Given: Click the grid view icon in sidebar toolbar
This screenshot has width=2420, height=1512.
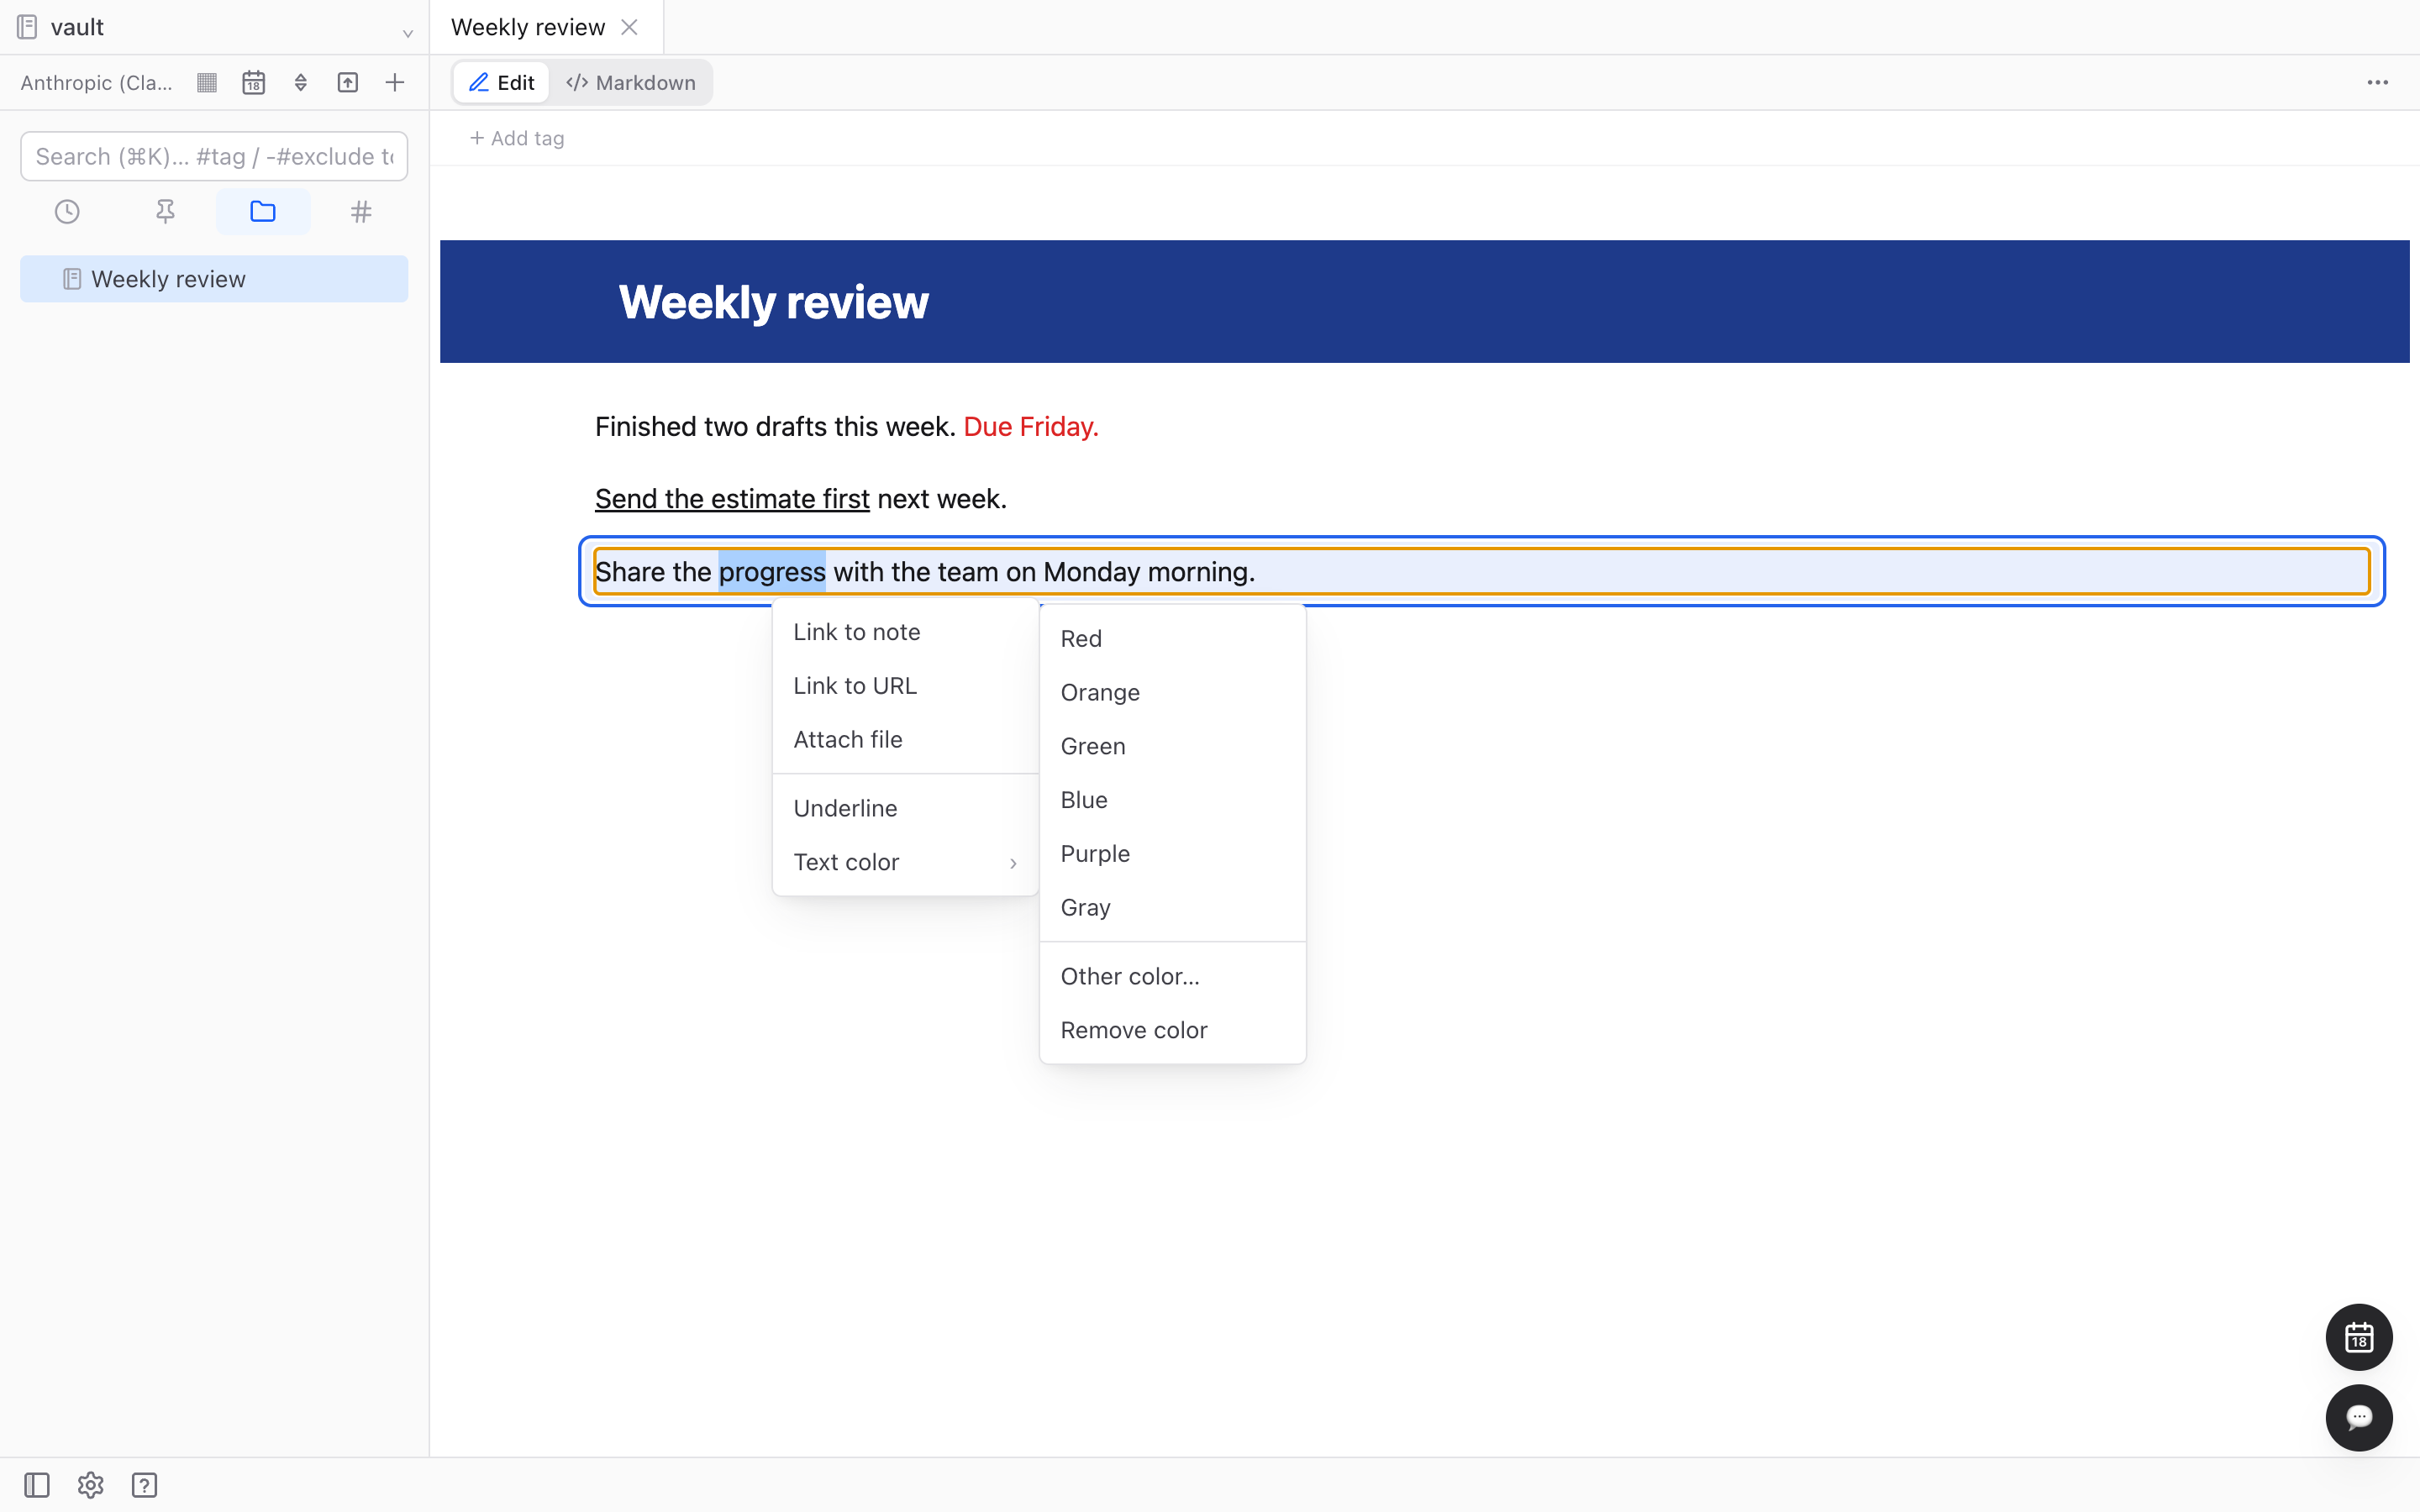Looking at the screenshot, I should (x=207, y=82).
